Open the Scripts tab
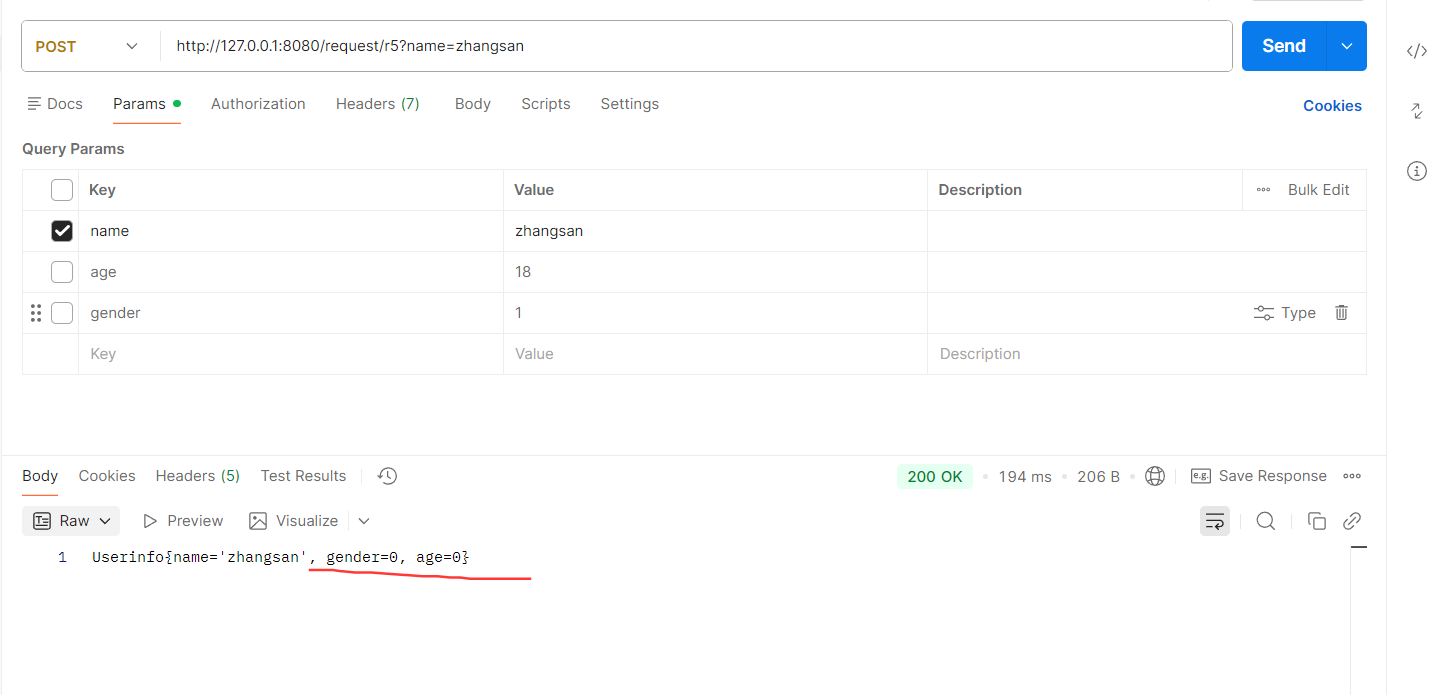The image size is (1447, 695). click(545, 104)
